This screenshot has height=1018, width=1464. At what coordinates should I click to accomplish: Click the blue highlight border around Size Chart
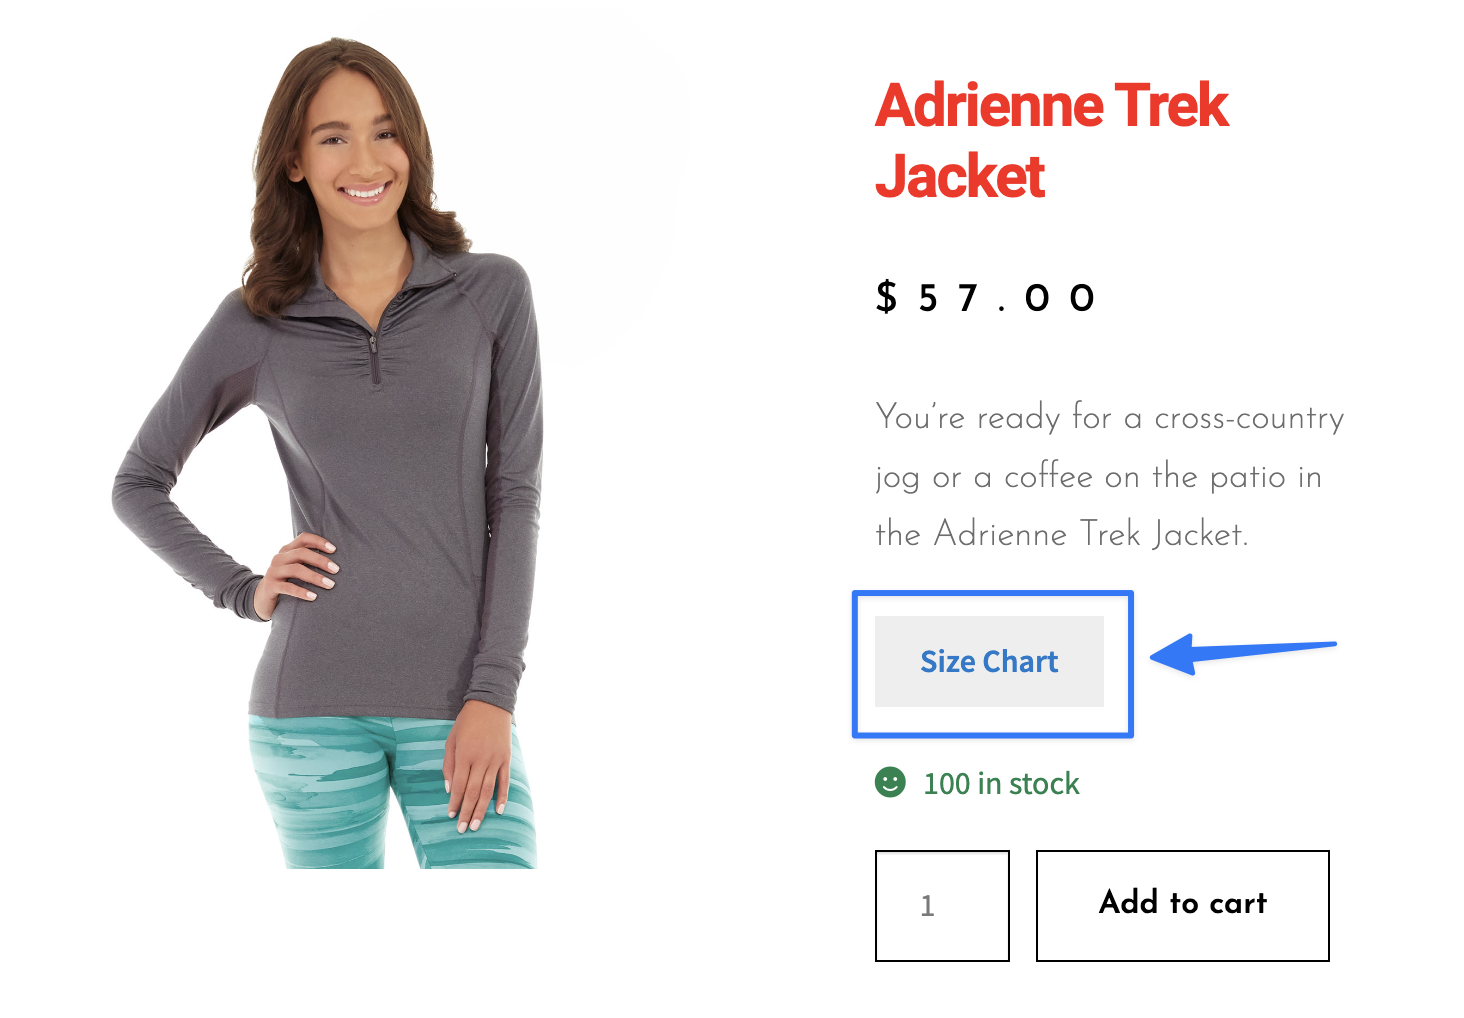(993, 593)
